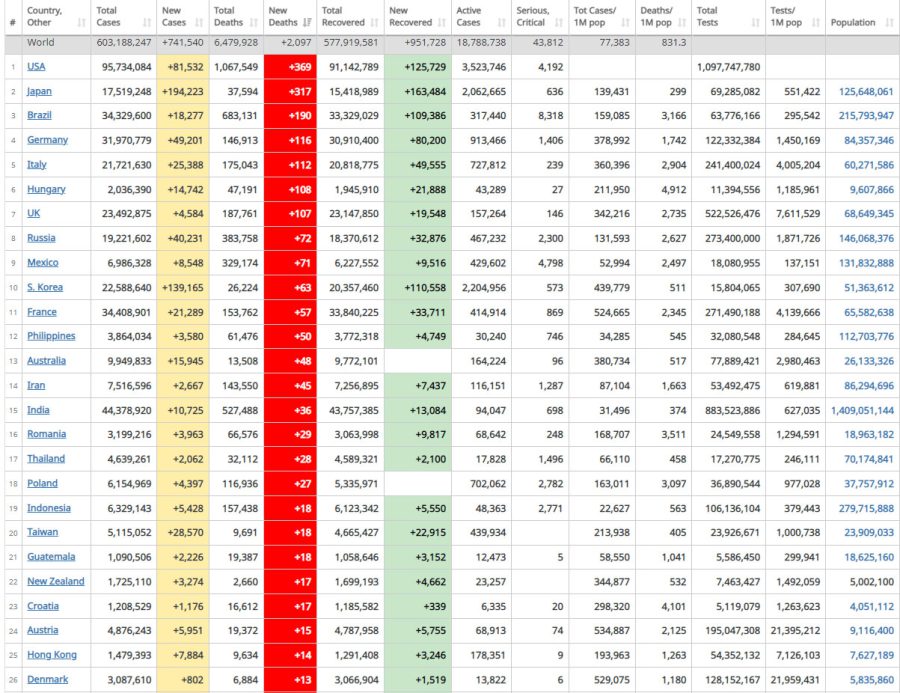Open the France country link
Viewport: 900px width, 693px height.
[x=42, y=312]
